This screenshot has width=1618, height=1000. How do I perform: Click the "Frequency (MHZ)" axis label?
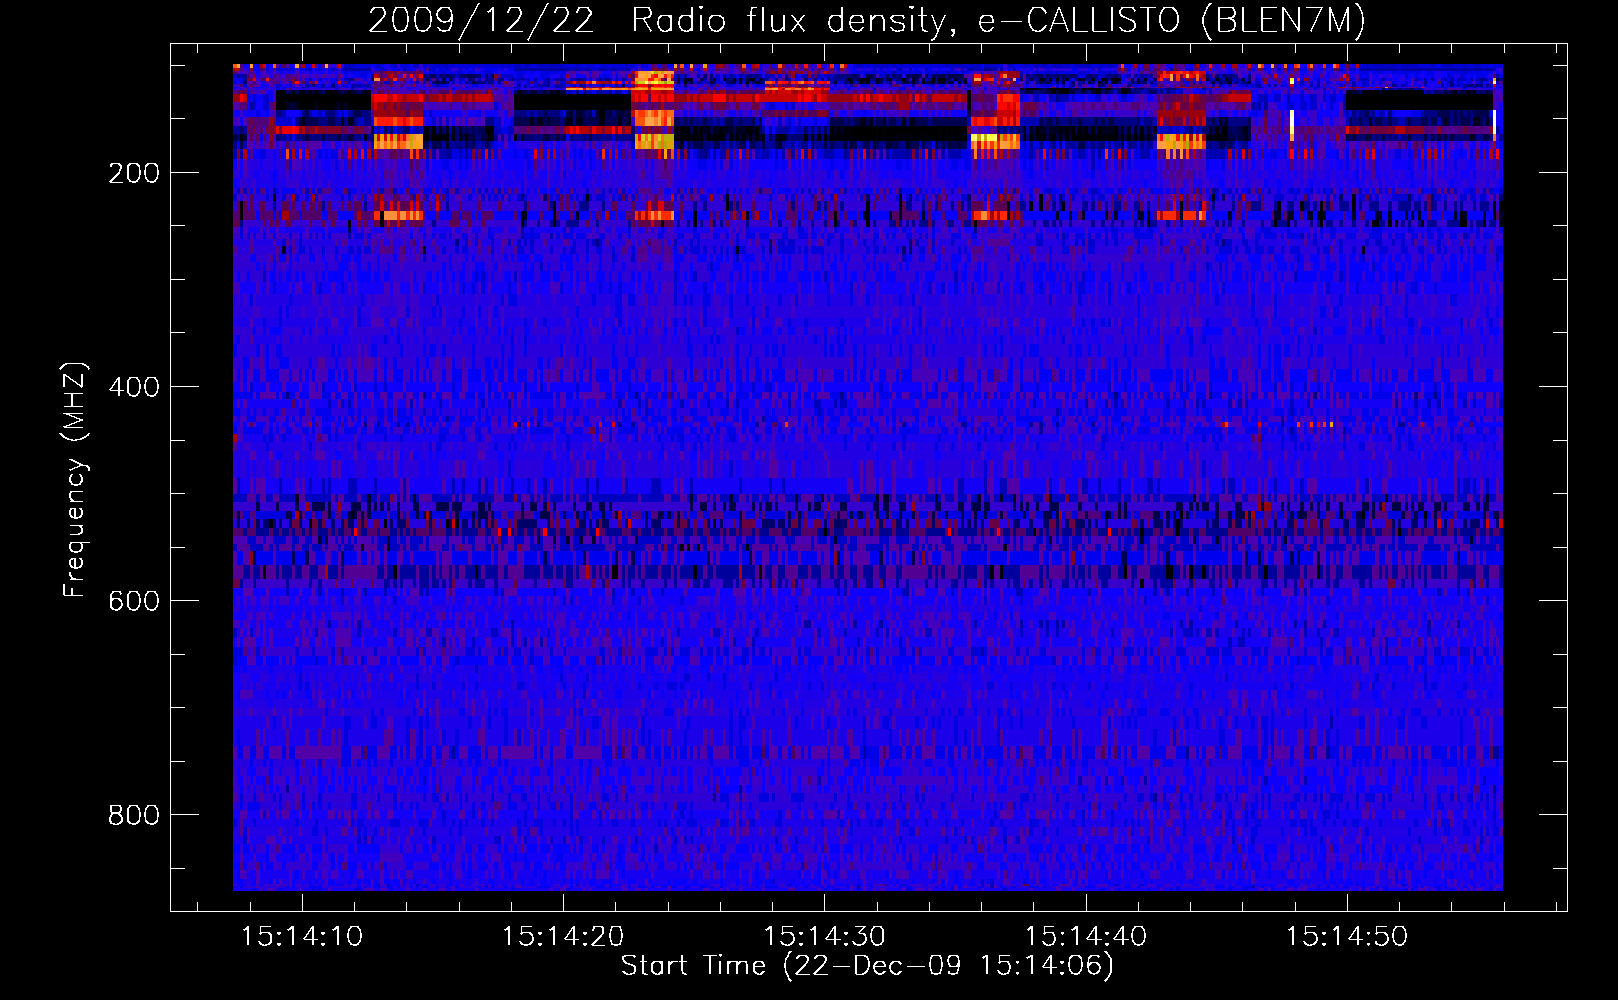click(75, 479)
